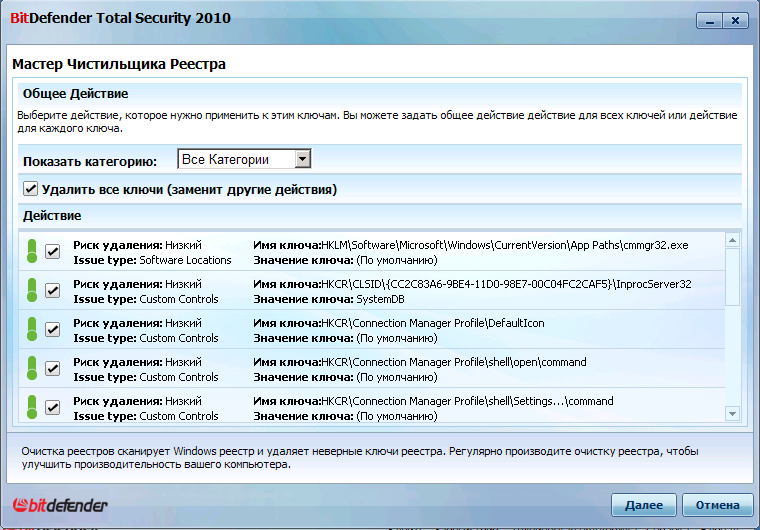Minimize the BitDefender window
This screenshot has width=760, height=530.
coord(710,21)
